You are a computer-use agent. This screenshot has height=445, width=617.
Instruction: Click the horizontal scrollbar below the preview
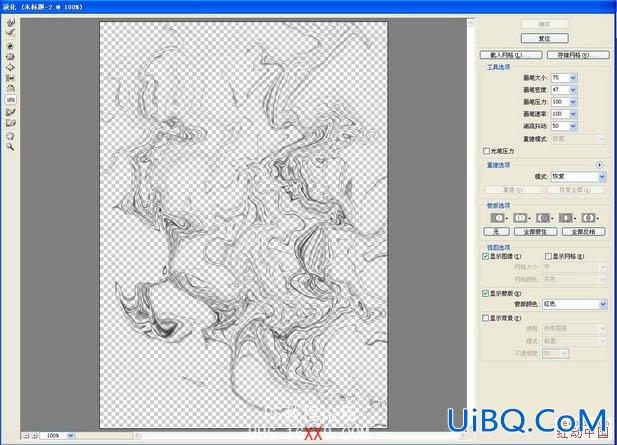(299, 436)
